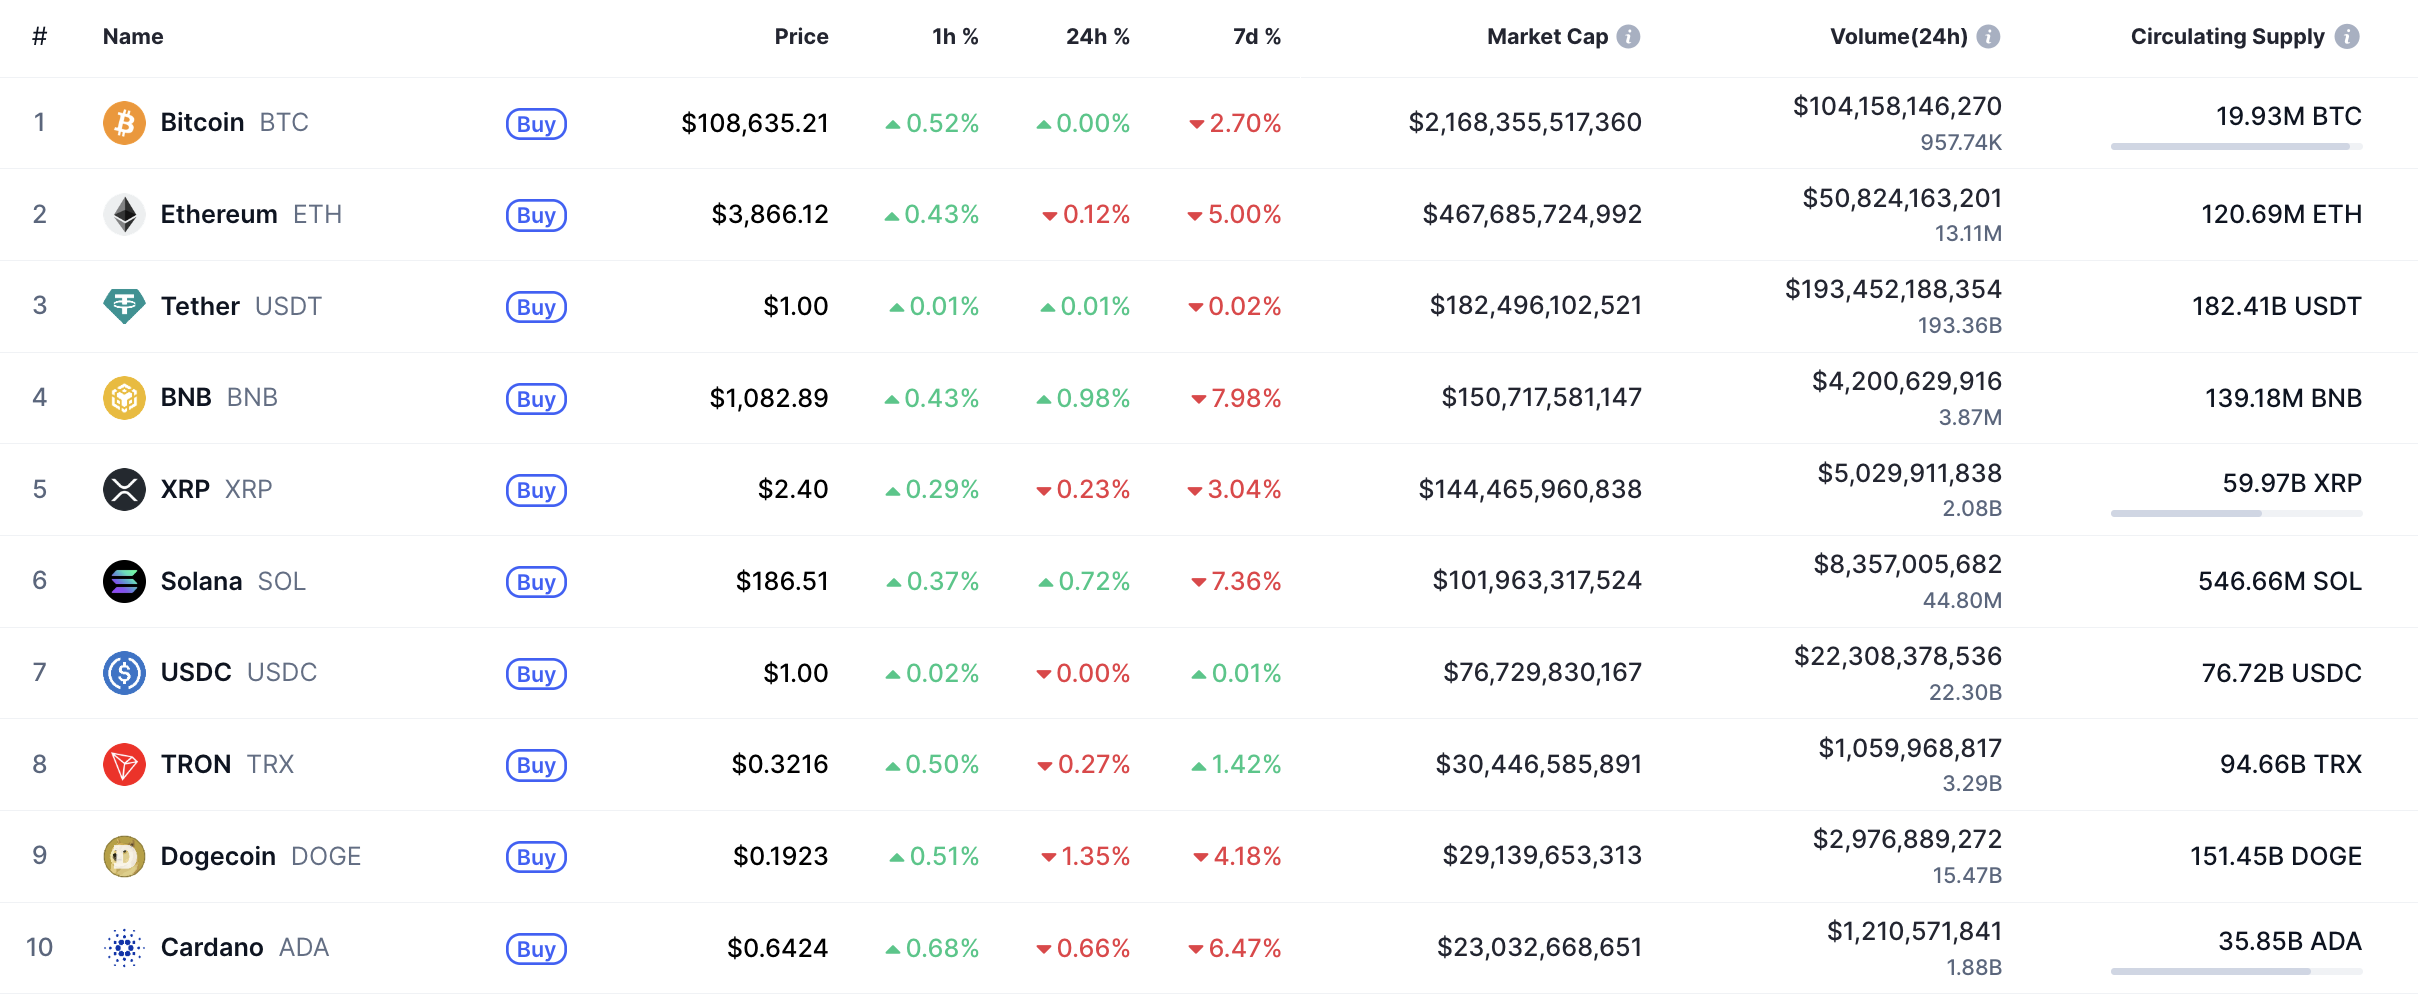This screenshot has width=2418, height=1002.
Task: Click the Dogecoin logo icon
Action: tap(124, 856)
